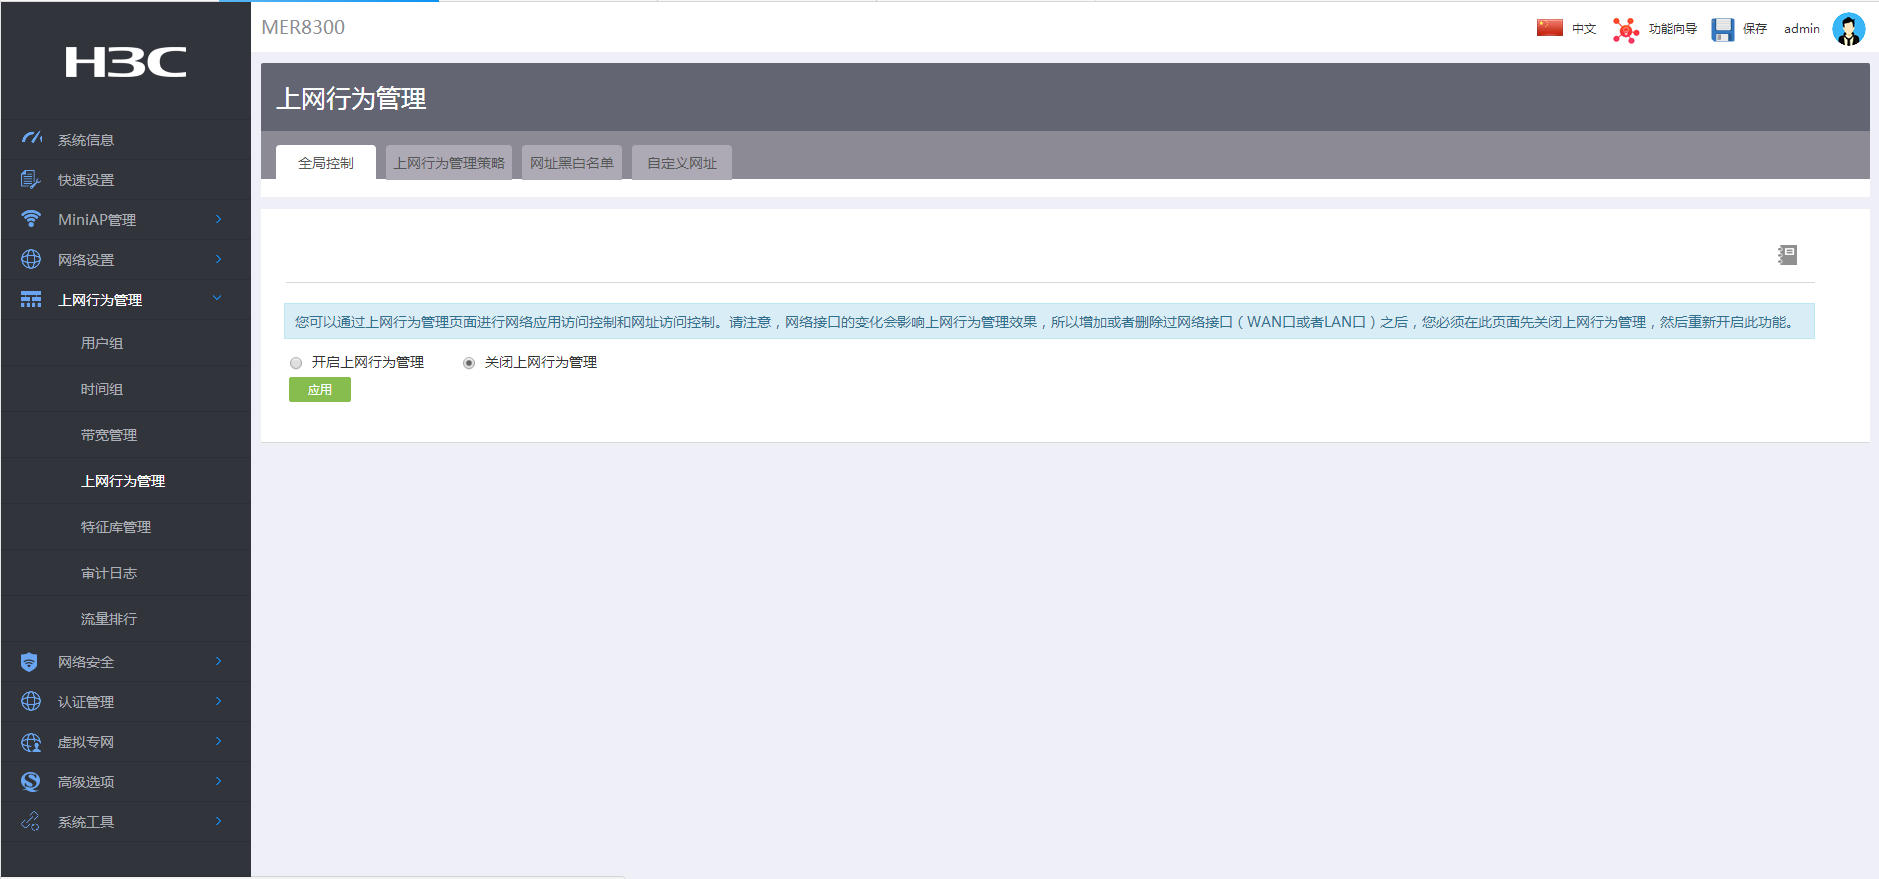Click the 网络安全 shield icon

coord(29,662)
